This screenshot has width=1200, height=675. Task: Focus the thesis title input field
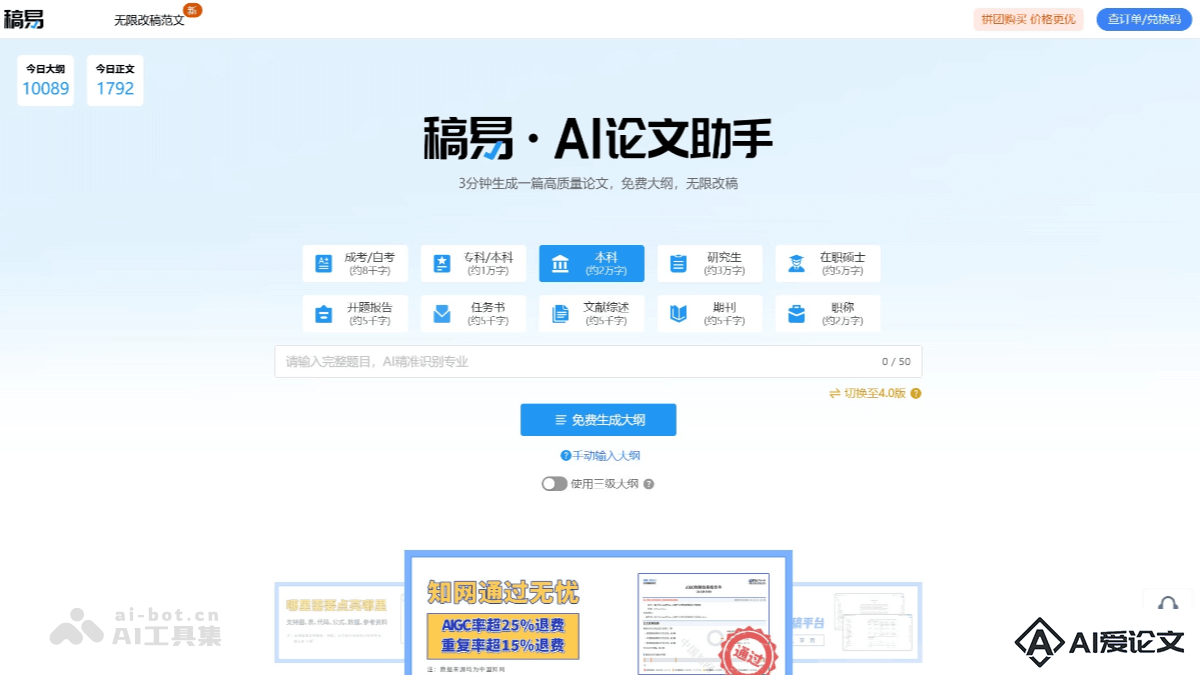pos(598,362)
